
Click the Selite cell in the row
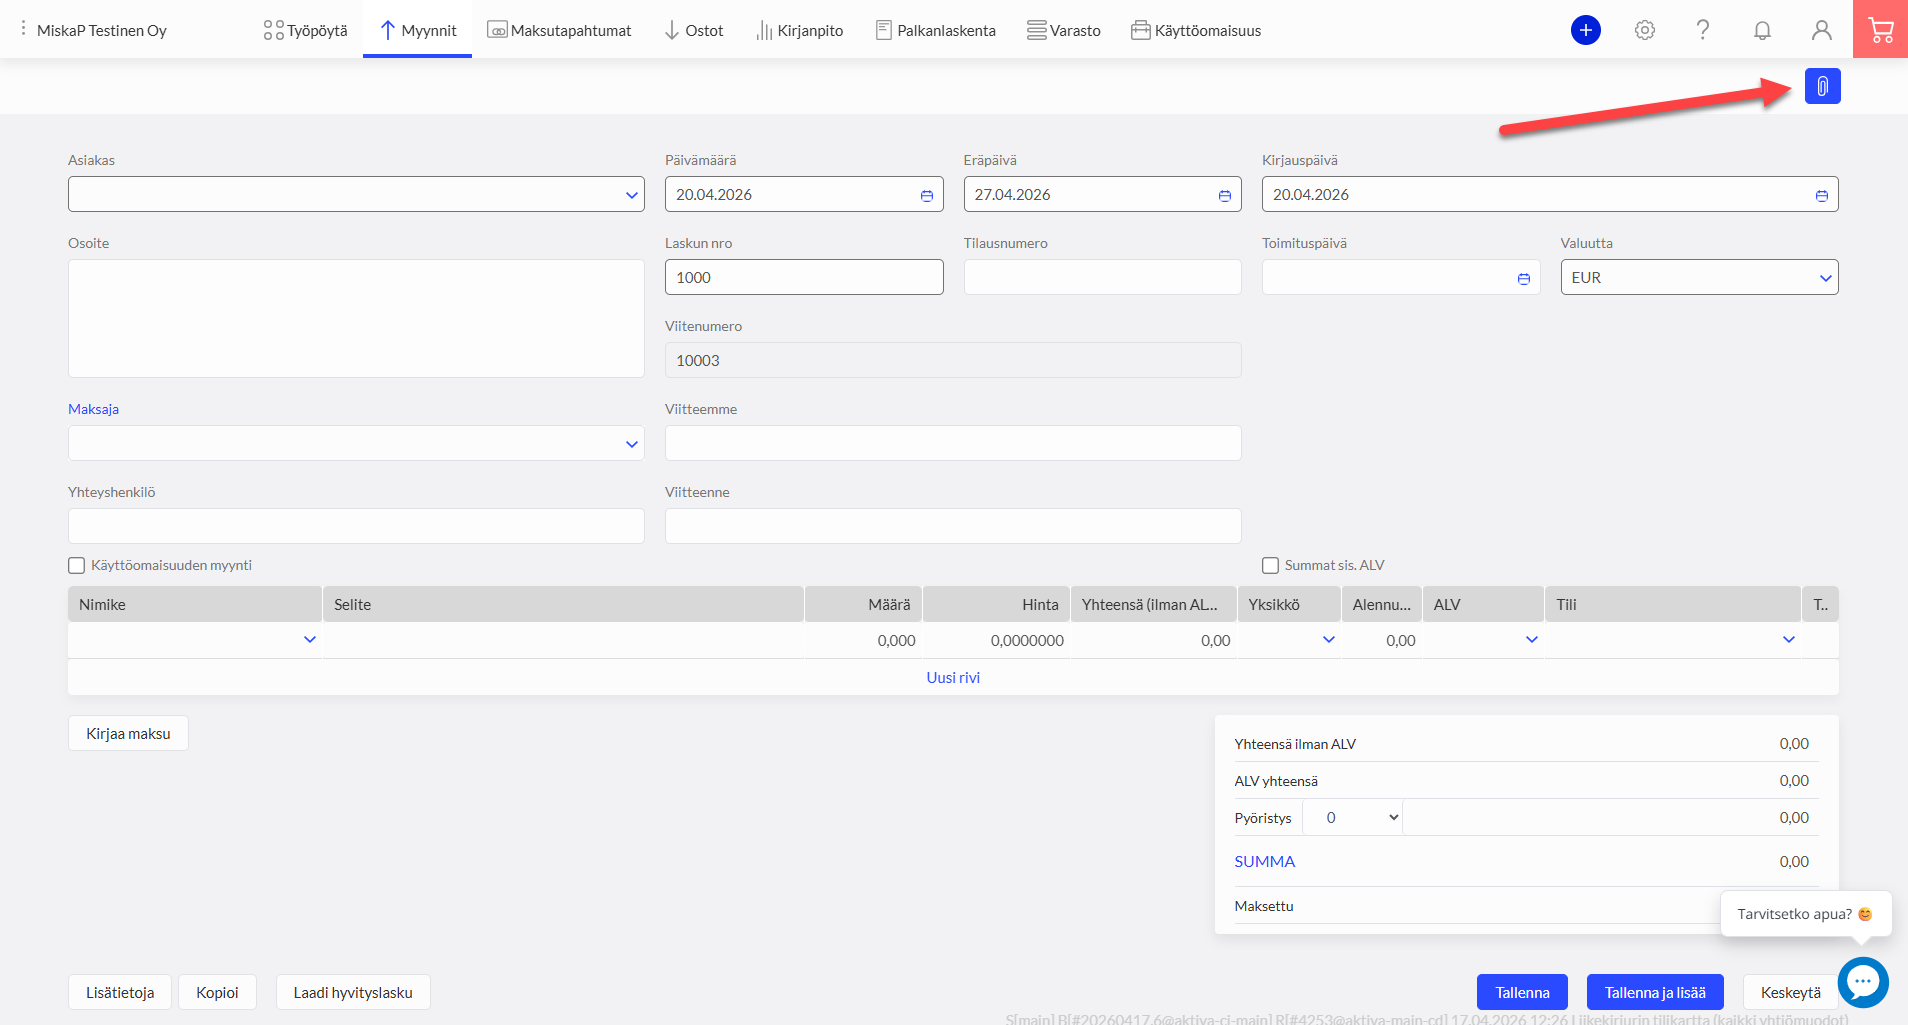(x=564, y=640)
